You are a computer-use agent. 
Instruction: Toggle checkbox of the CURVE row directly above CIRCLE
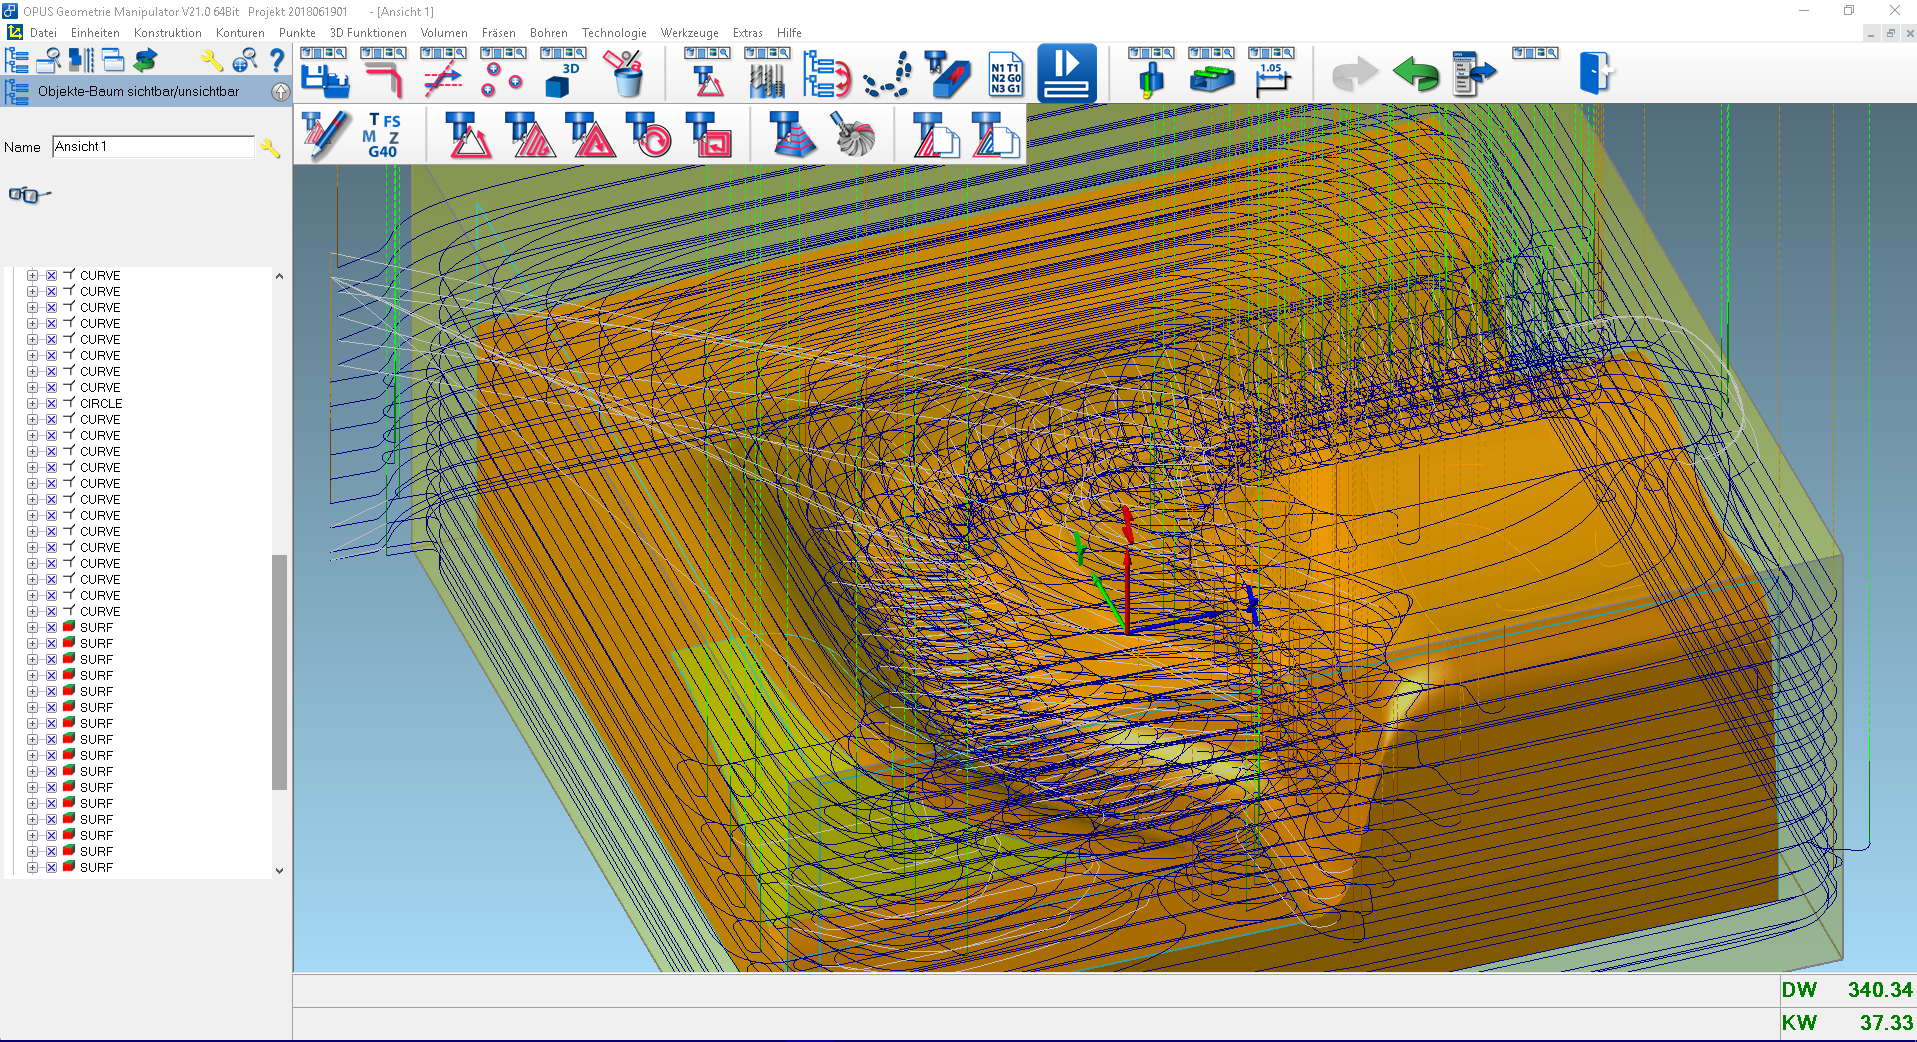(51, 388)
